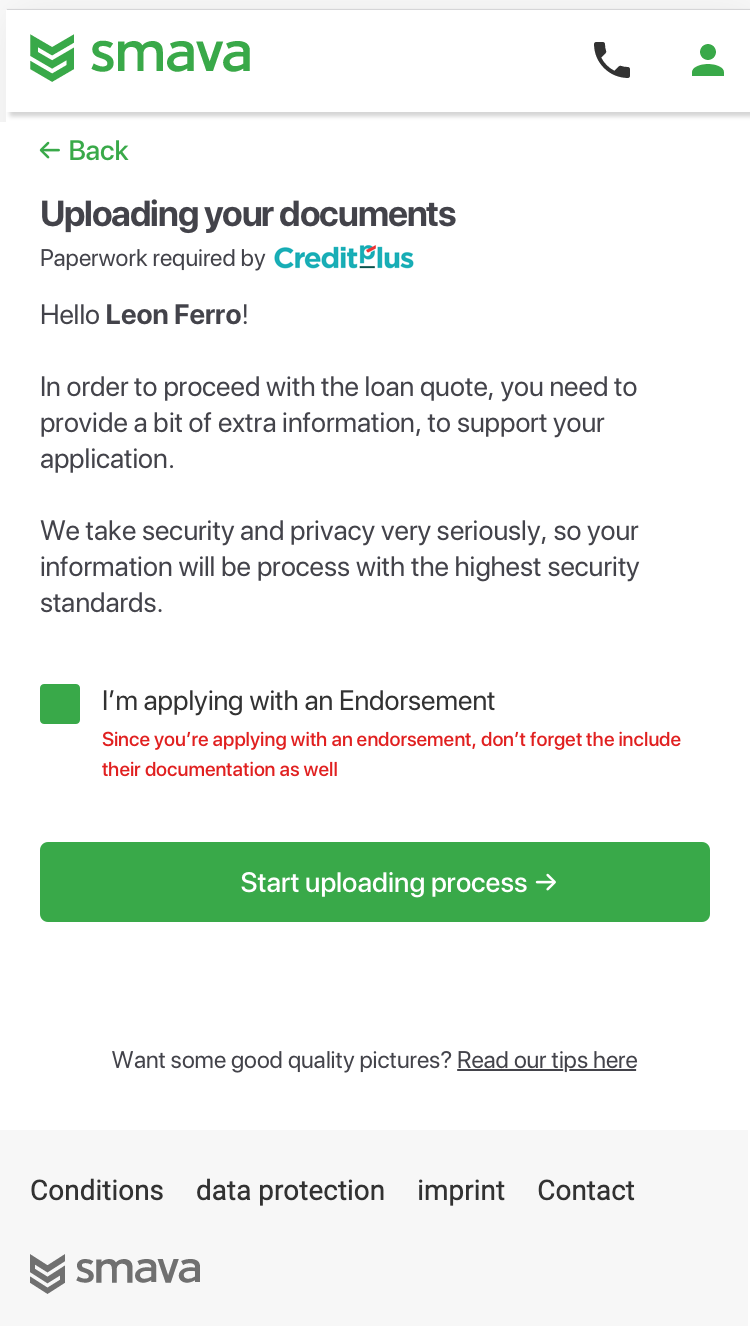Tap the phone call icon
The width and height of the screenshot is (750, 1326).
pos(612,60)
